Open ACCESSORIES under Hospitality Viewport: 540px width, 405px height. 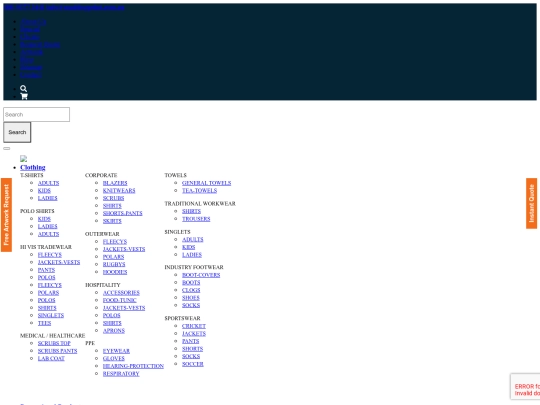click(x=121, y=292)
